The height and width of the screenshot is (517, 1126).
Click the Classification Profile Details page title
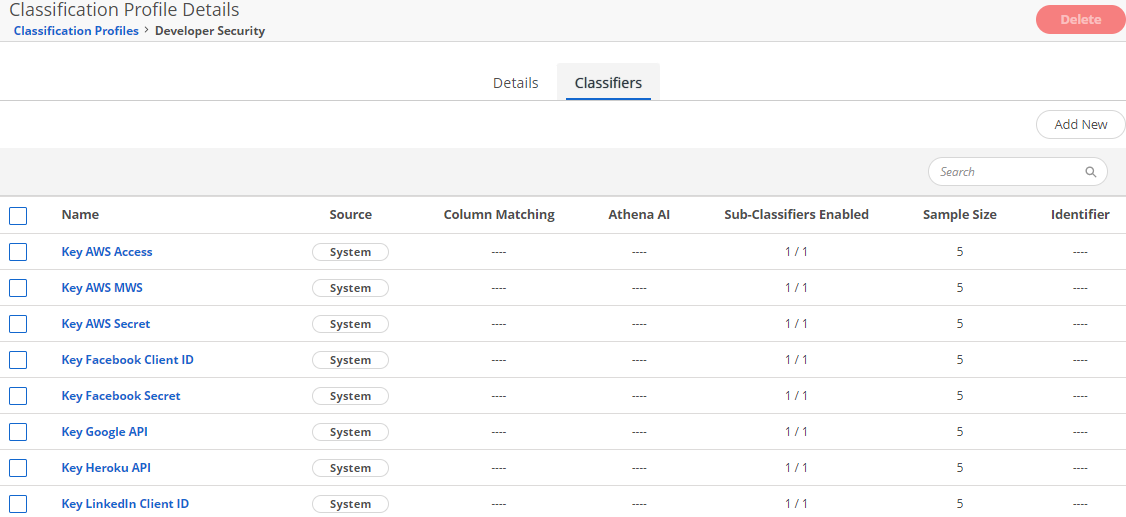tap(124, 10)
